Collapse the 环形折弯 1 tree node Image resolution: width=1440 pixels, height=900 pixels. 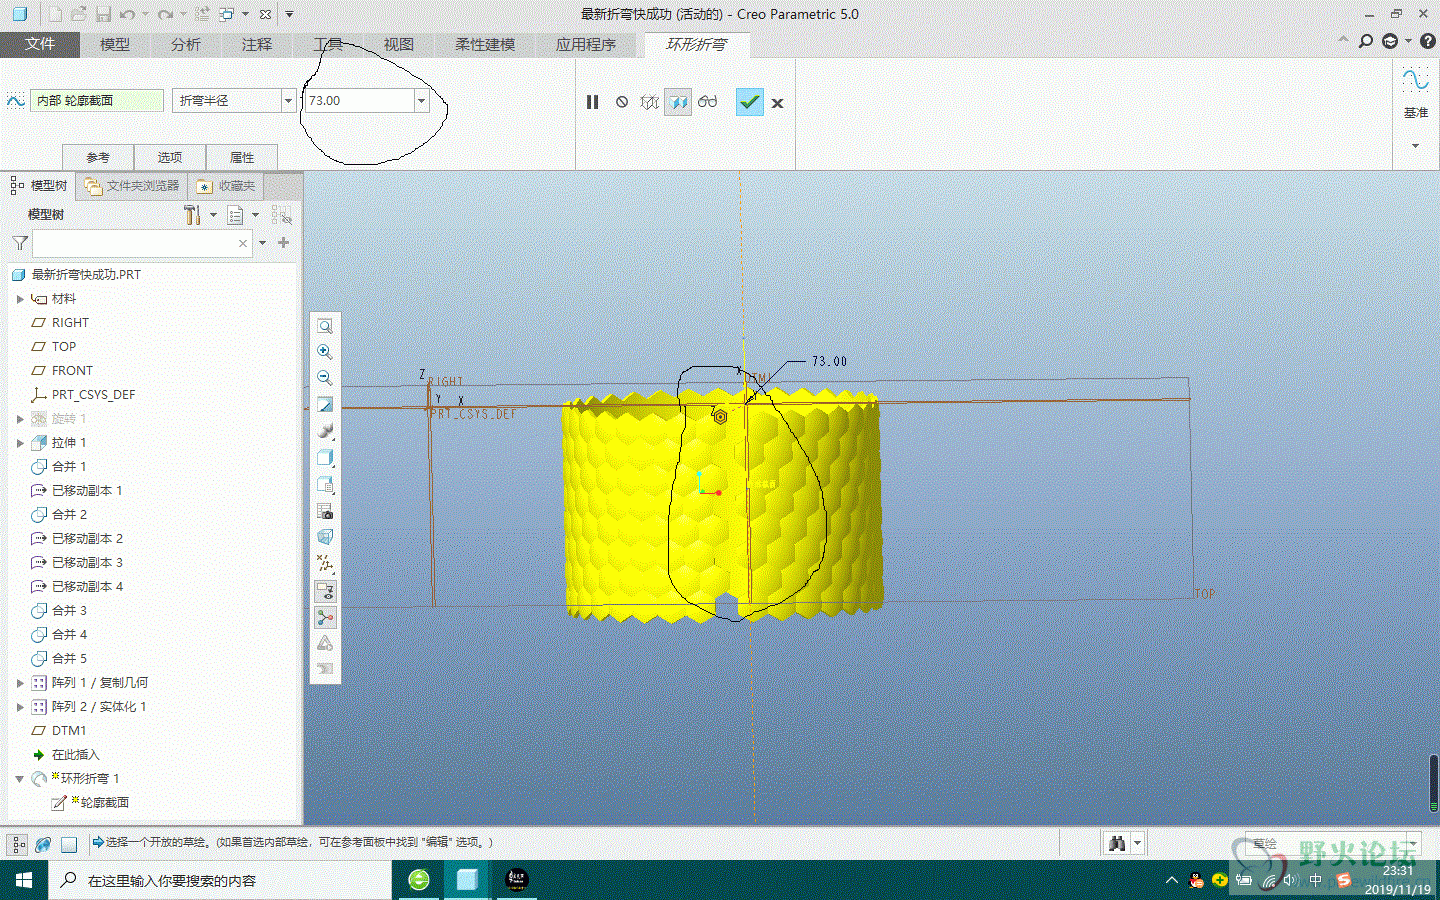pyautogui.click(x=19, y=779)
